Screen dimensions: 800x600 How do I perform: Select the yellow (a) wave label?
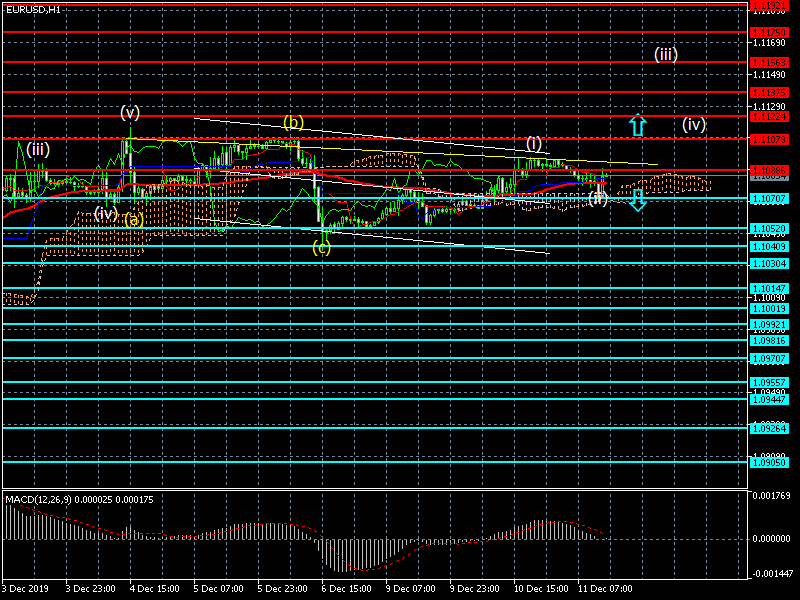pos(133,219)
